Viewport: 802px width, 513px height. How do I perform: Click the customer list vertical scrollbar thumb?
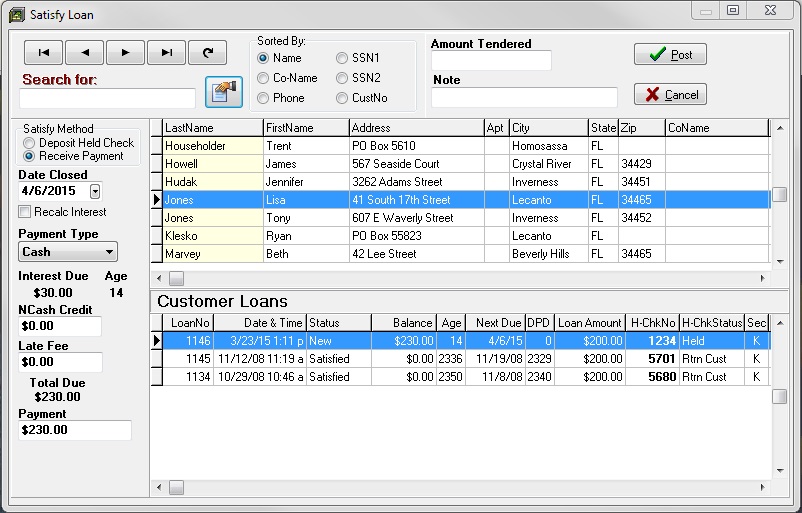(x=779, y=194)
